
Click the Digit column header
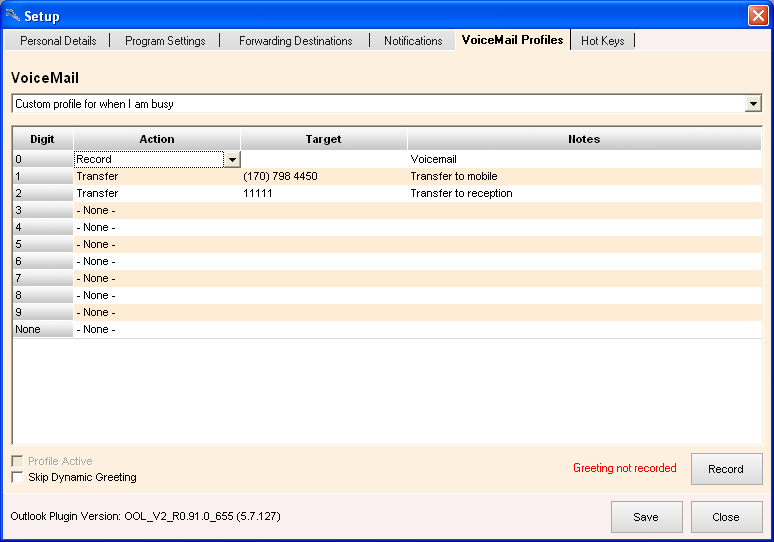point(43,139)
